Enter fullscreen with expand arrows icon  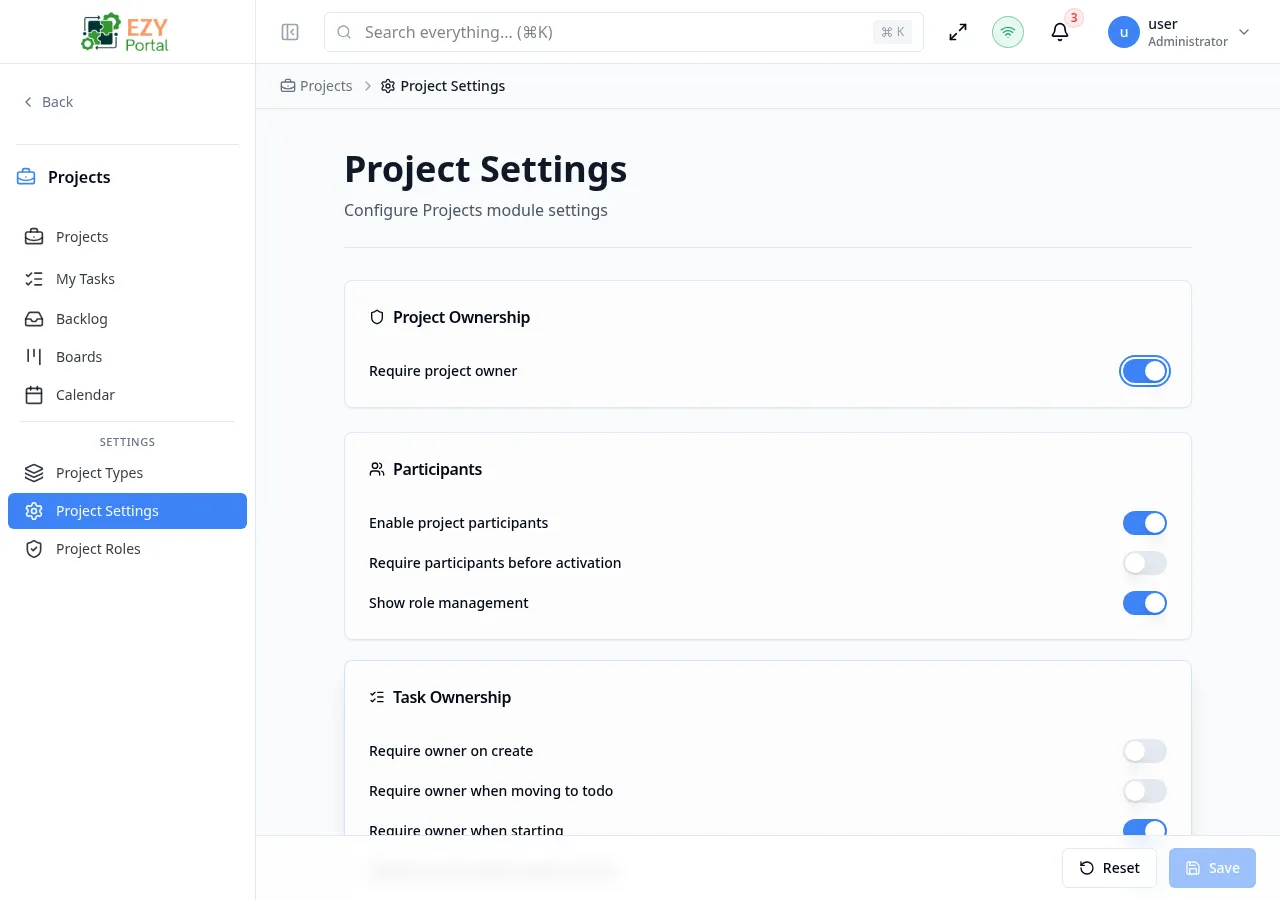click(x=958, y=32)
